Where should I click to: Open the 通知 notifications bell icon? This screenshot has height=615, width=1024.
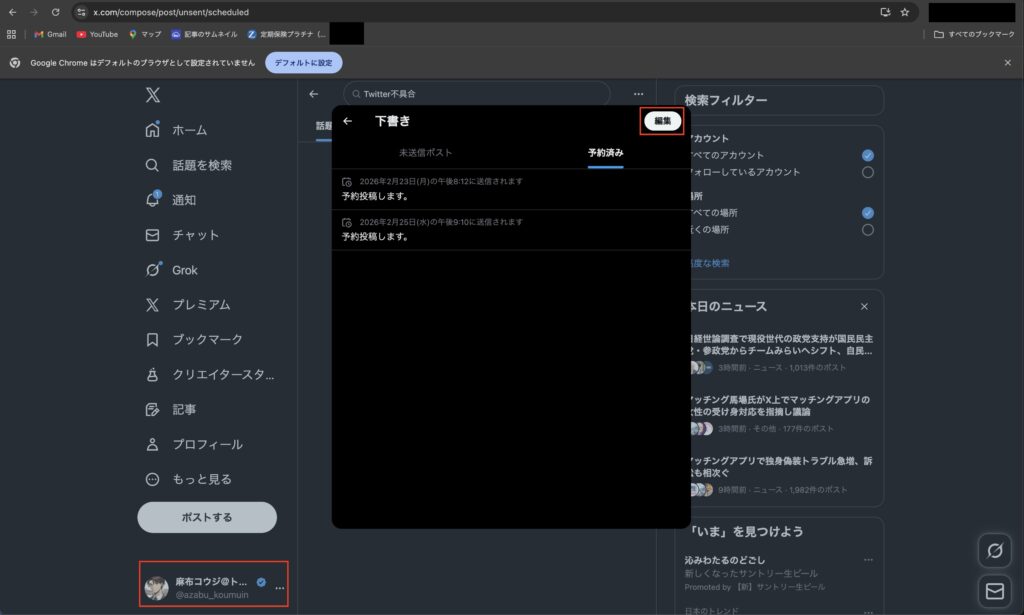point(151,200)
